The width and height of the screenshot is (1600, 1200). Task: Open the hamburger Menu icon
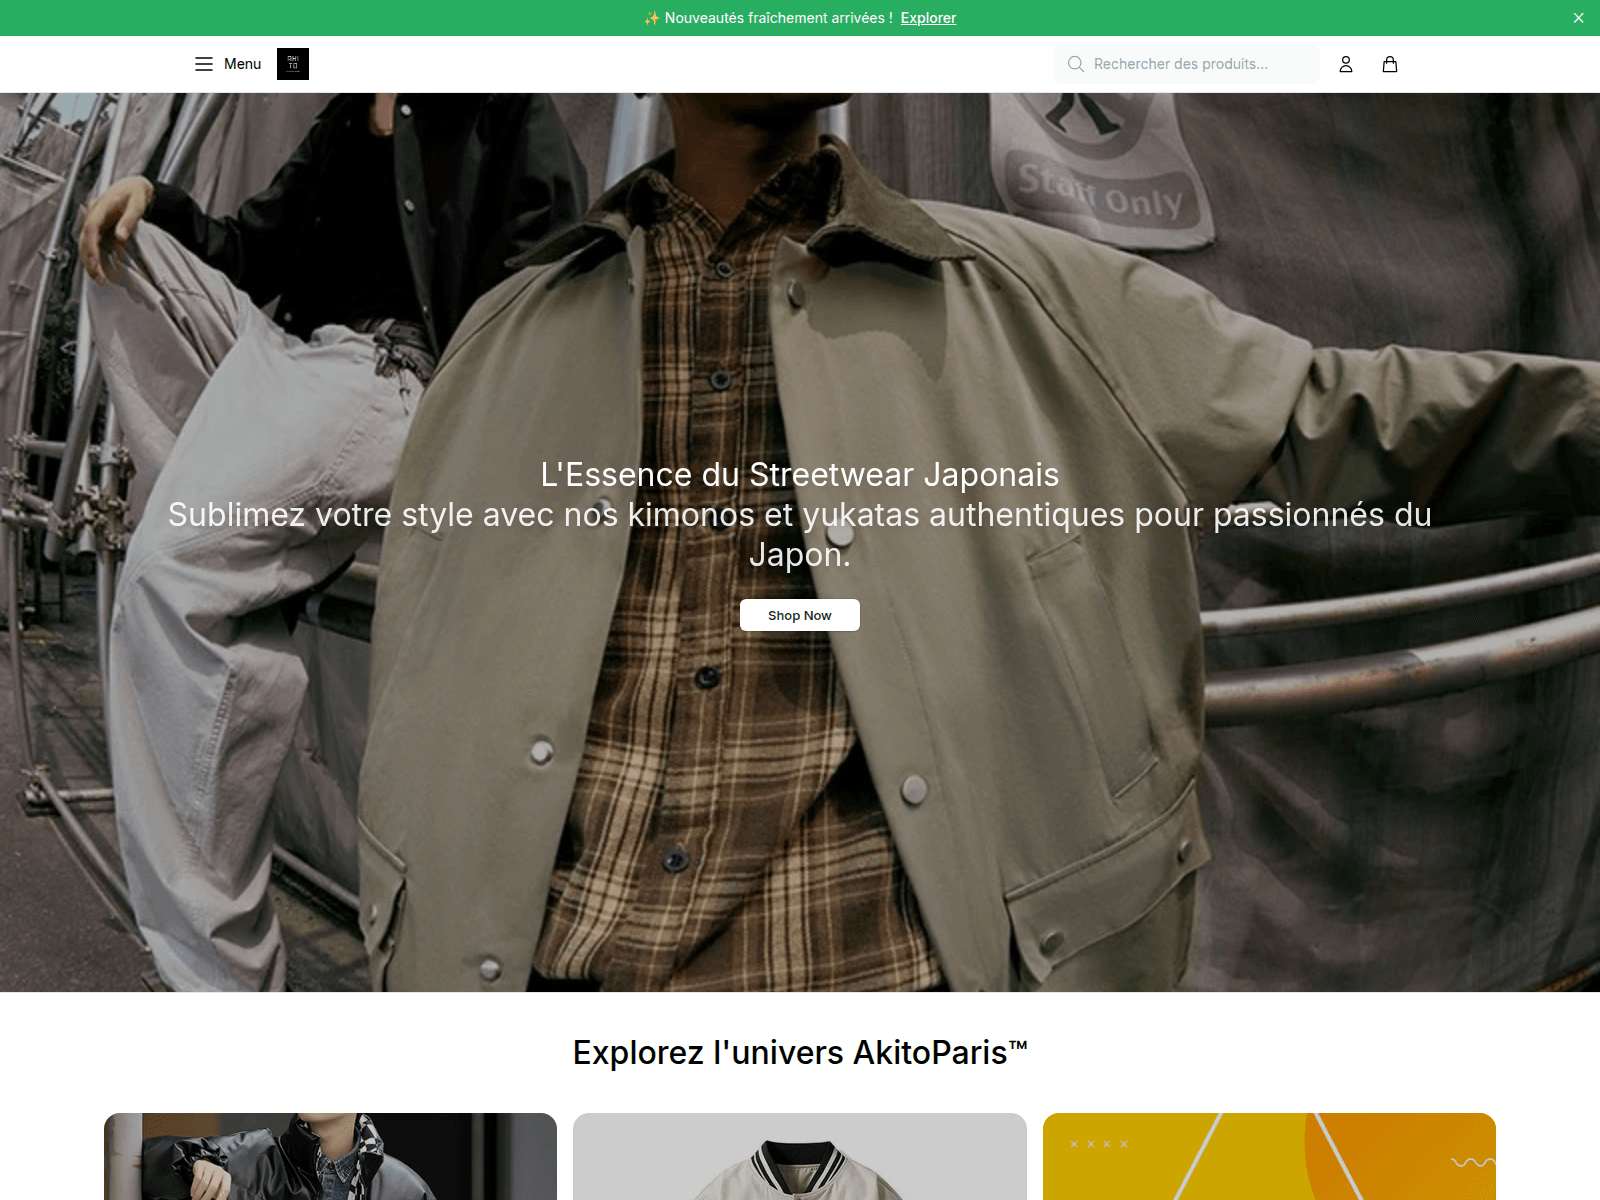click(204, 64)
